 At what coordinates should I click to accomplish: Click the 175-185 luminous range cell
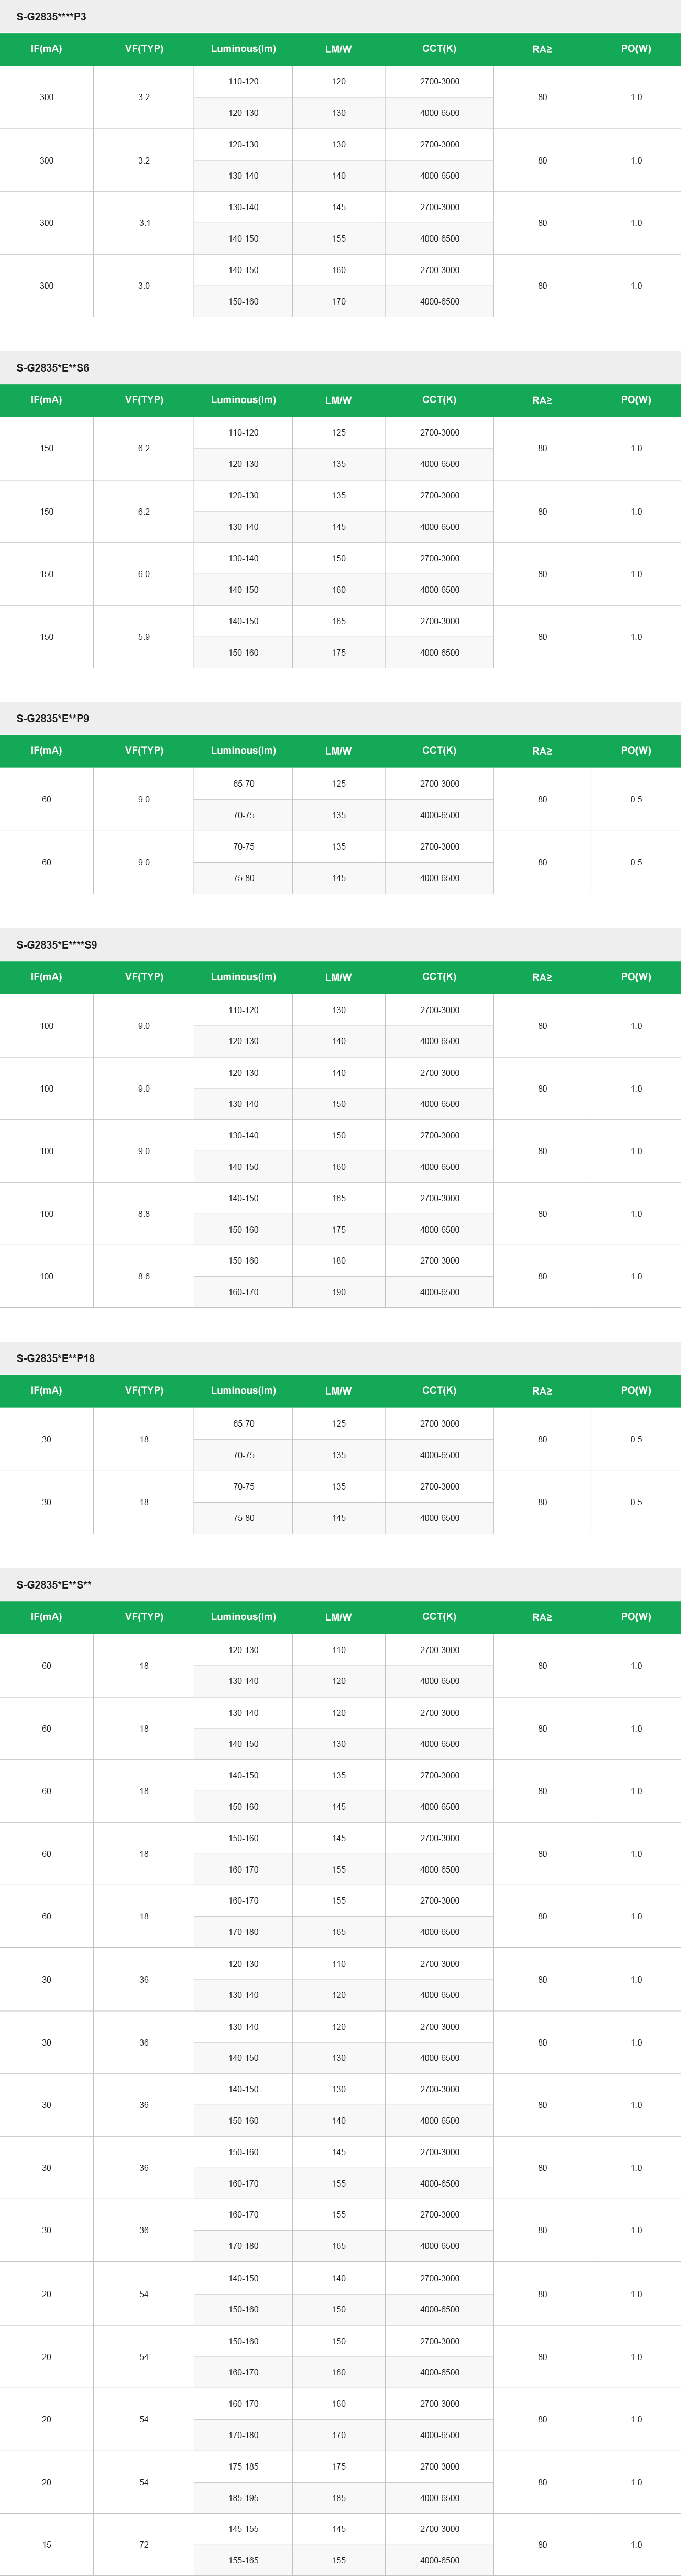point(243,2467)
